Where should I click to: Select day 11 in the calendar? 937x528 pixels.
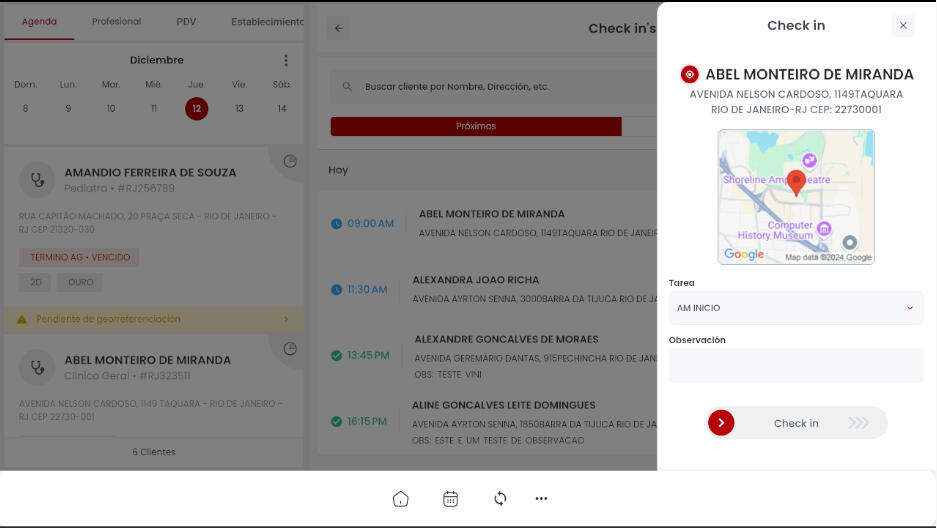point(154,109)
